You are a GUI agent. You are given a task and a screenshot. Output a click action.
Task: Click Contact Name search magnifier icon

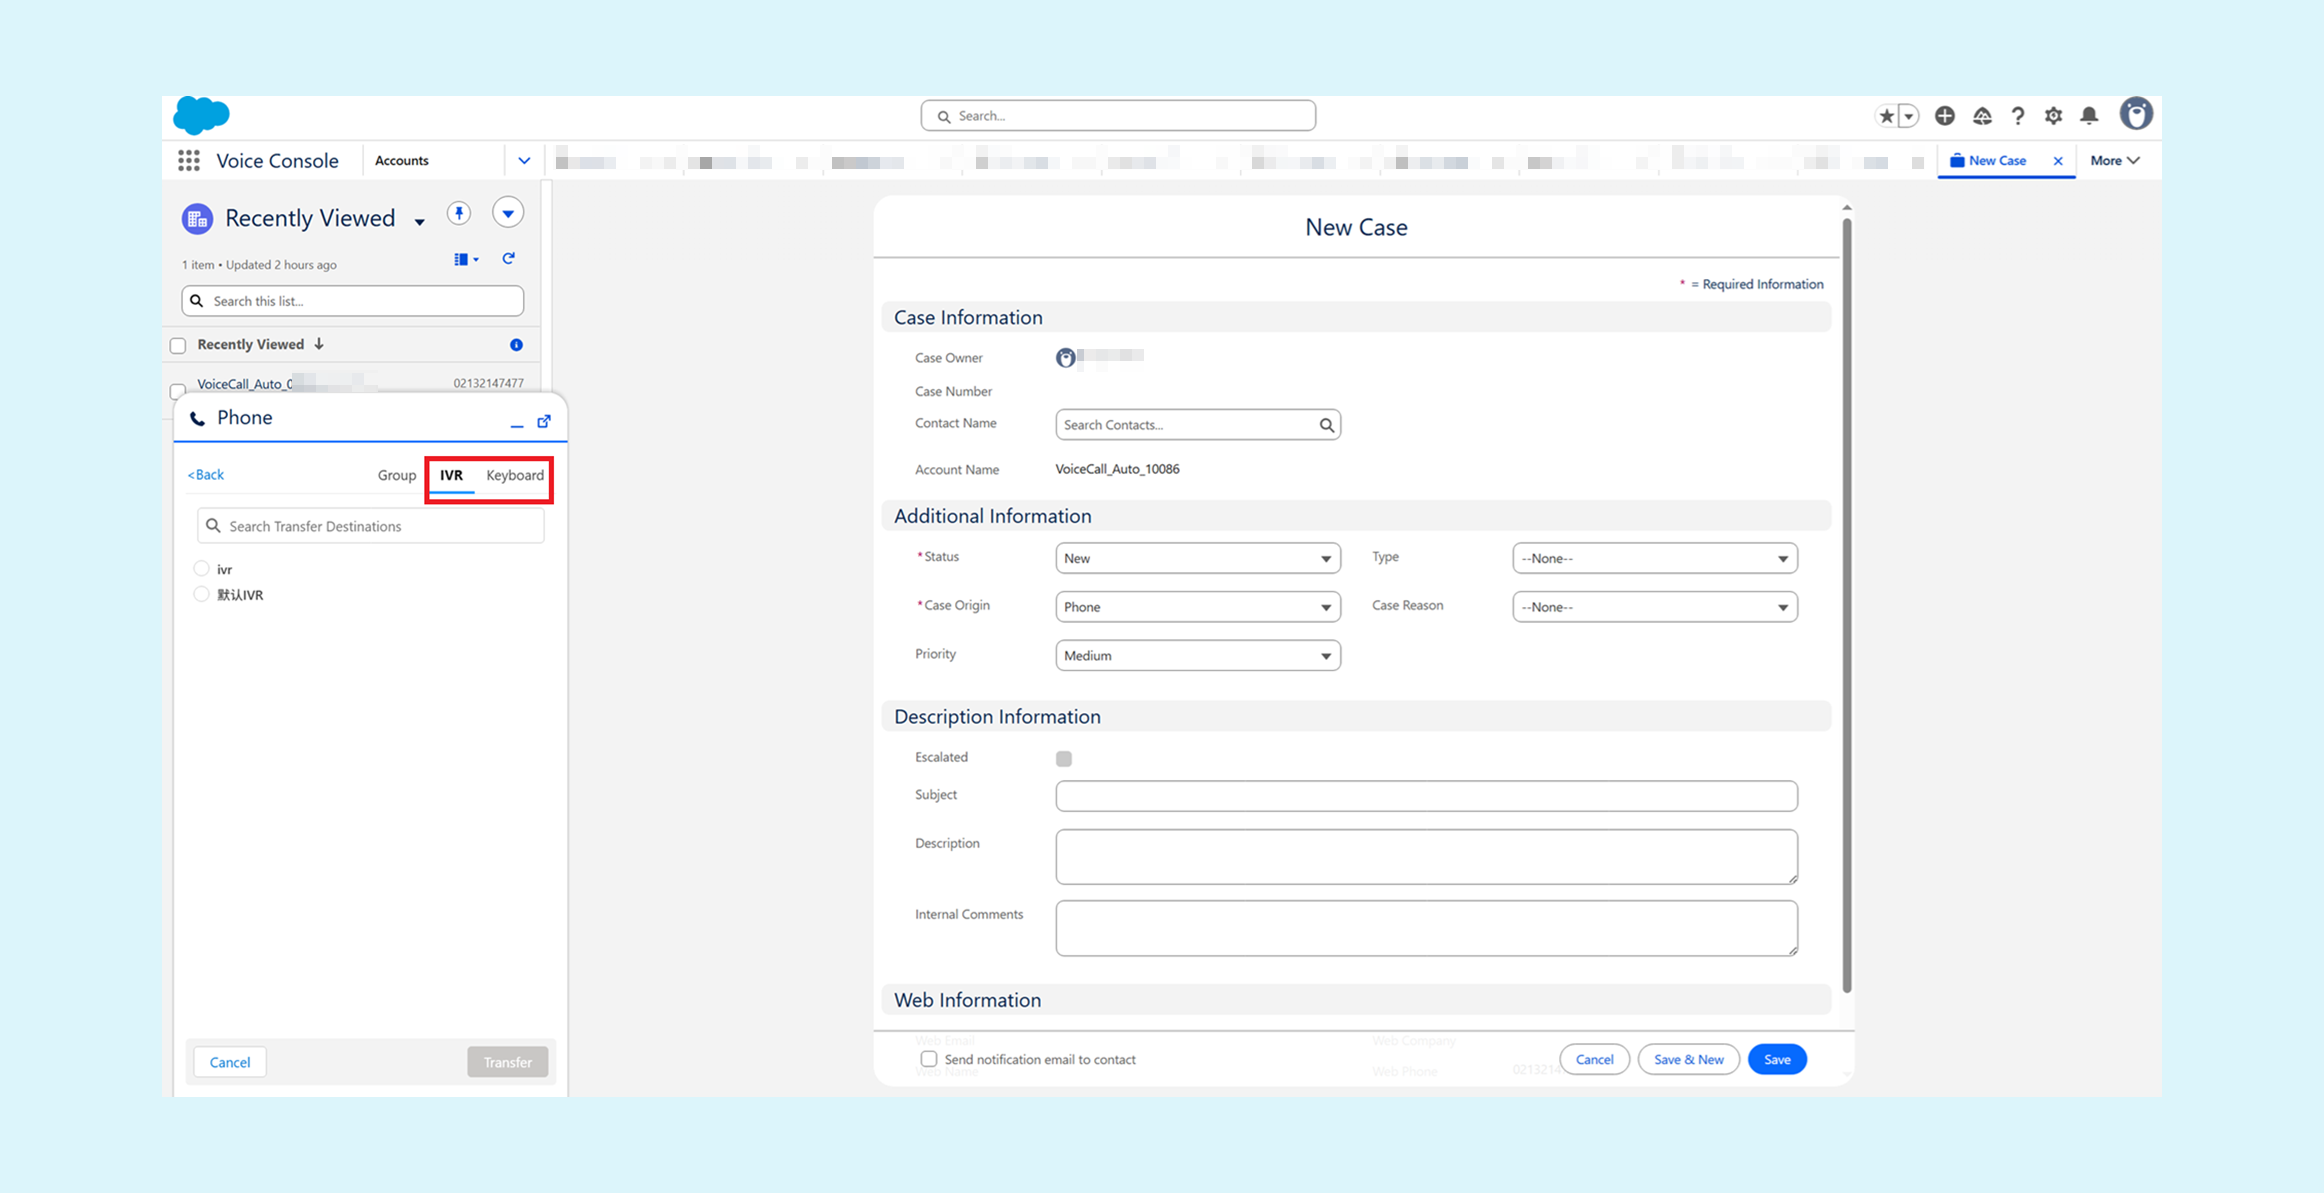[x=1326, y=425]
